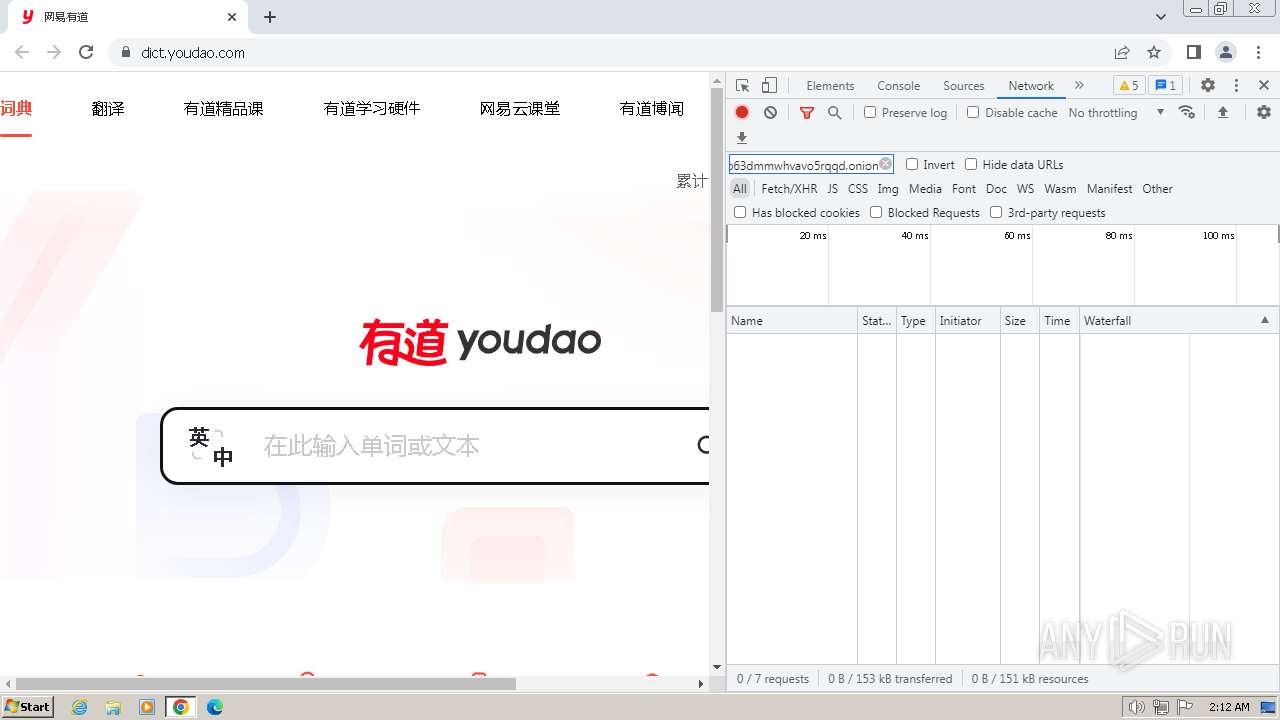Import HAR file upload icon
1280x720 pixels.
pyautogui.click(x=1222, y=112)
